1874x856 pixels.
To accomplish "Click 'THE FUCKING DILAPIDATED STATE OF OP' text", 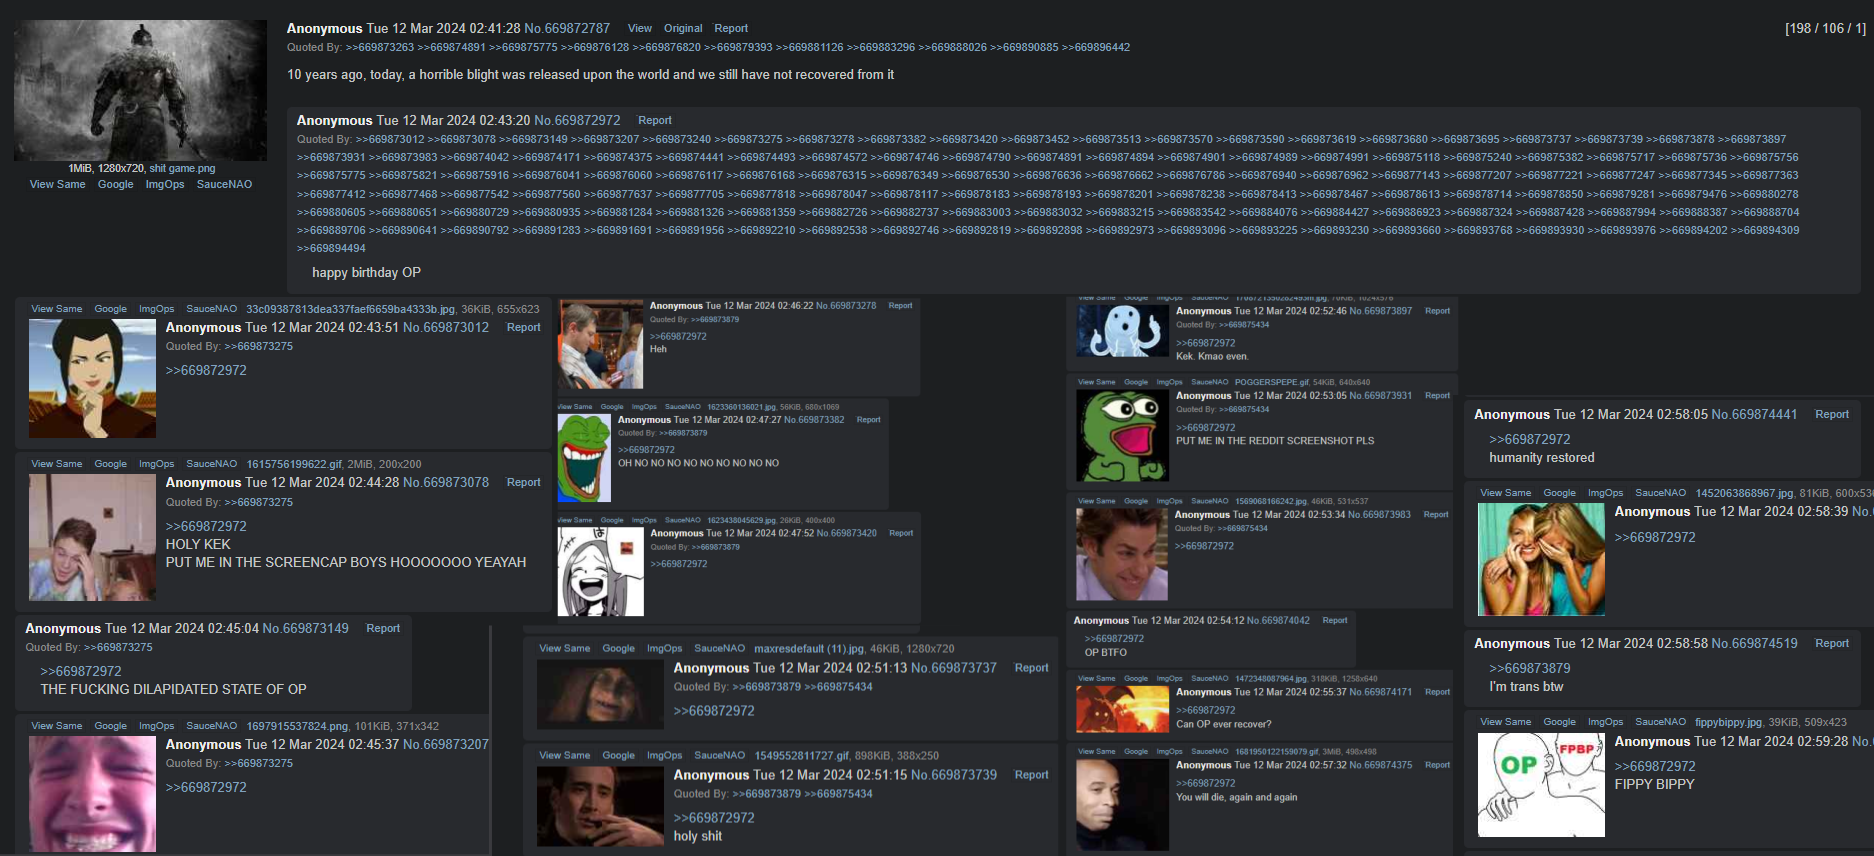I will click(173, 689).
